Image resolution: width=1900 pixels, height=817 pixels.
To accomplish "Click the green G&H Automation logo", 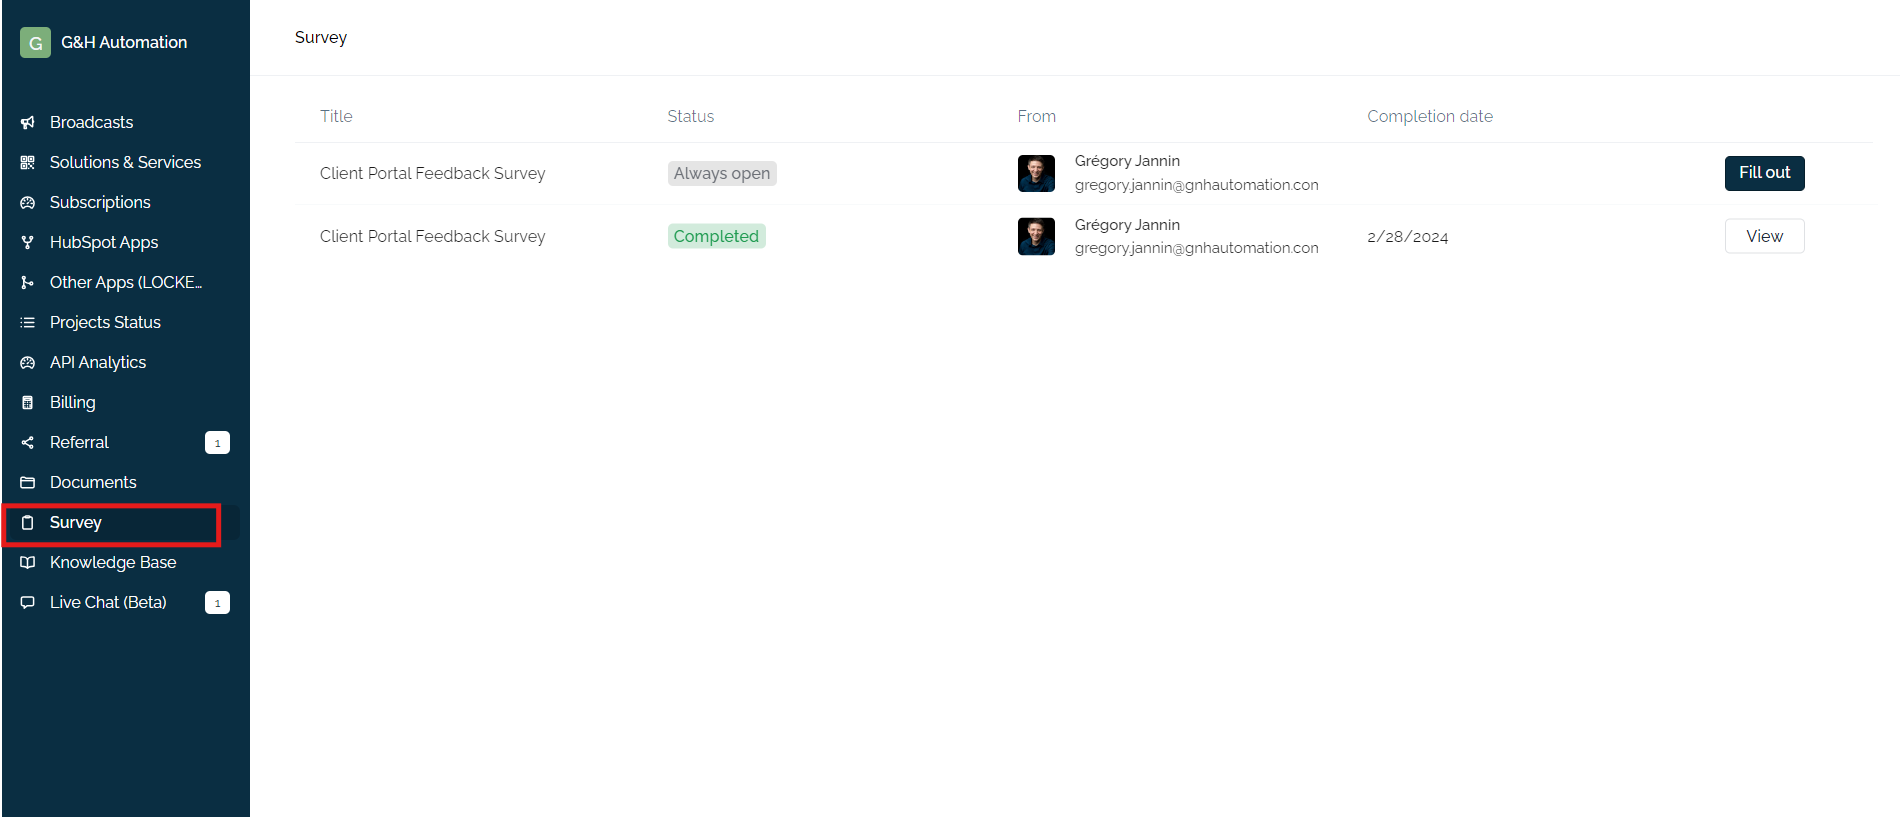I will pos(36,43).
